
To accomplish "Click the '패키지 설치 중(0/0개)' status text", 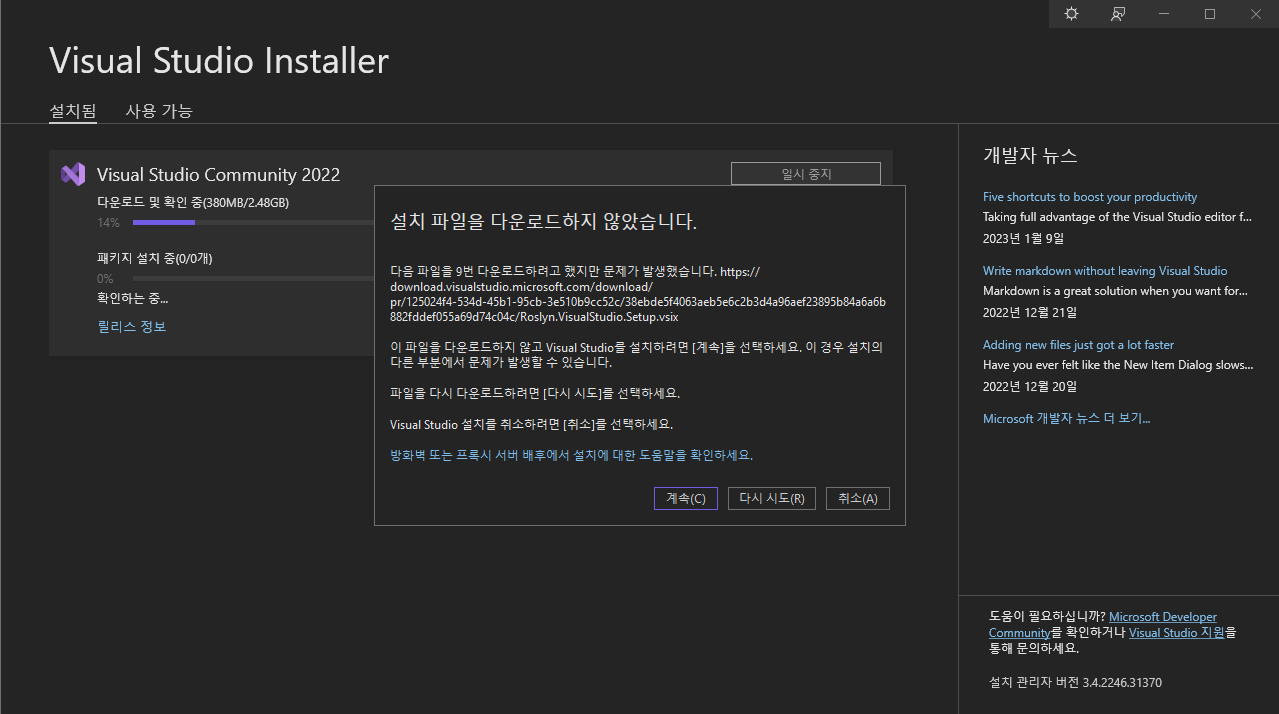I will (155, 258).
